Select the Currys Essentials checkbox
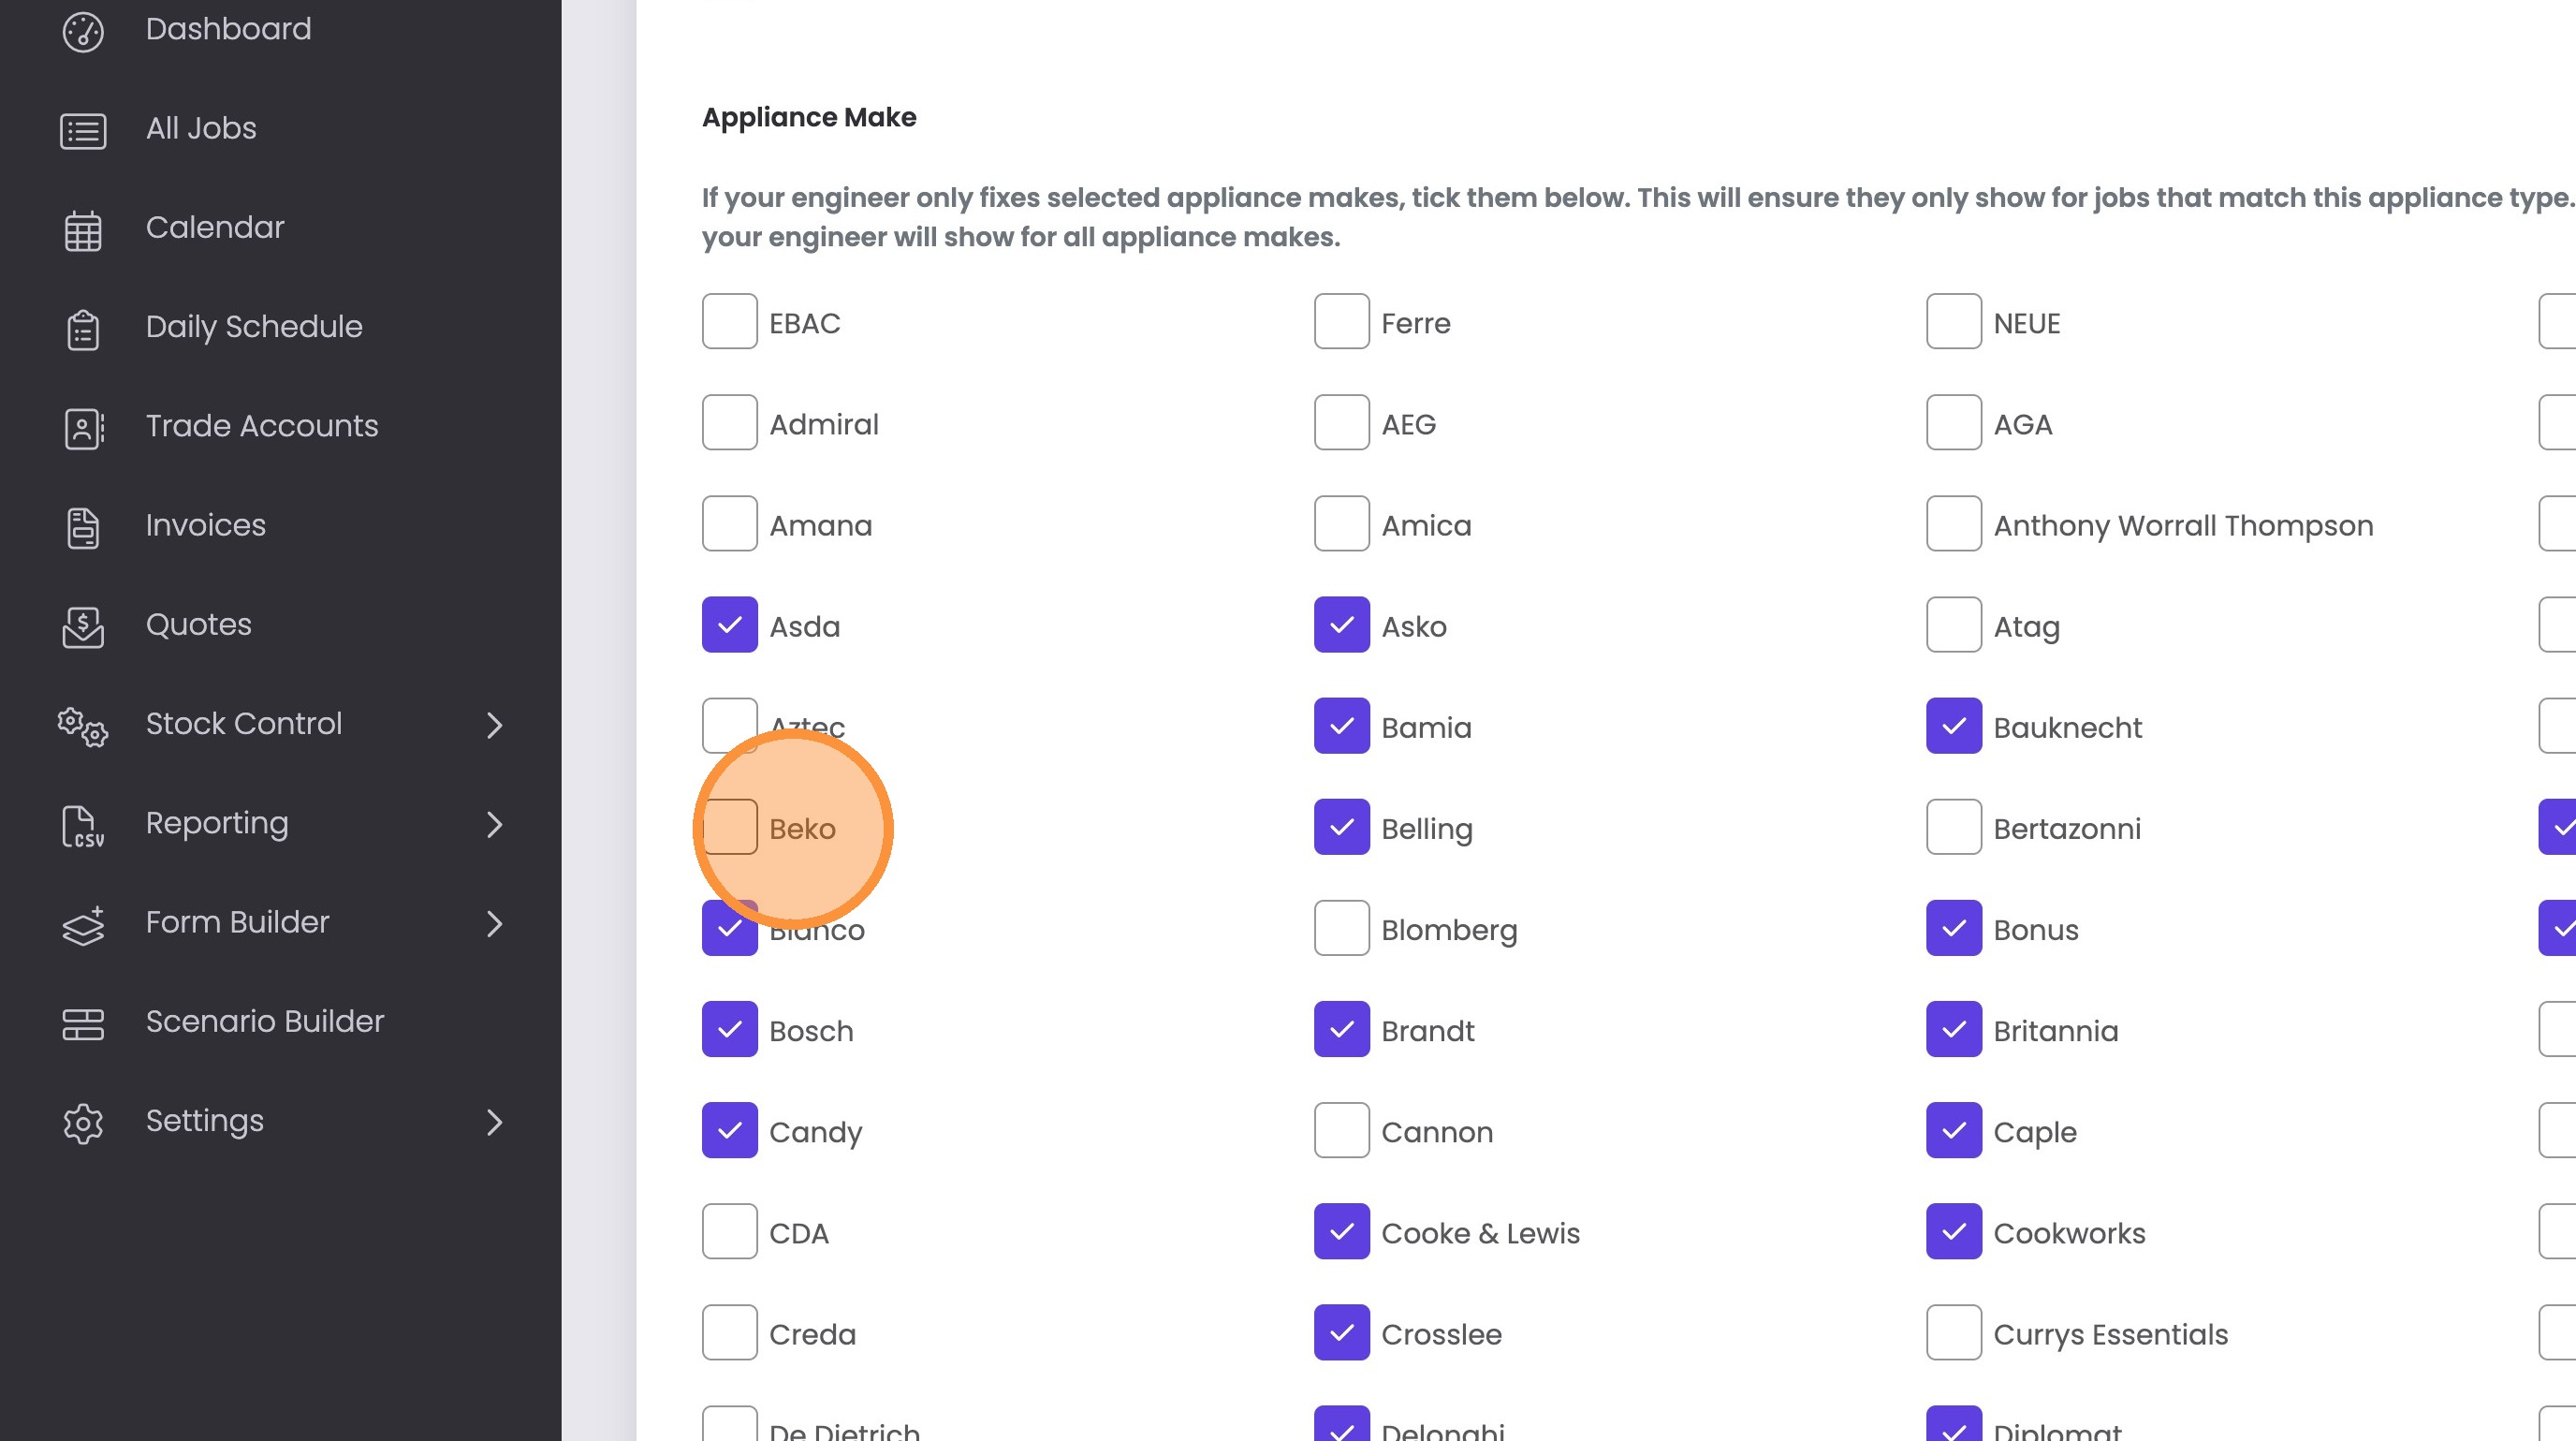The height and width of the screenshot is (1441, 2576). 1954,1332
